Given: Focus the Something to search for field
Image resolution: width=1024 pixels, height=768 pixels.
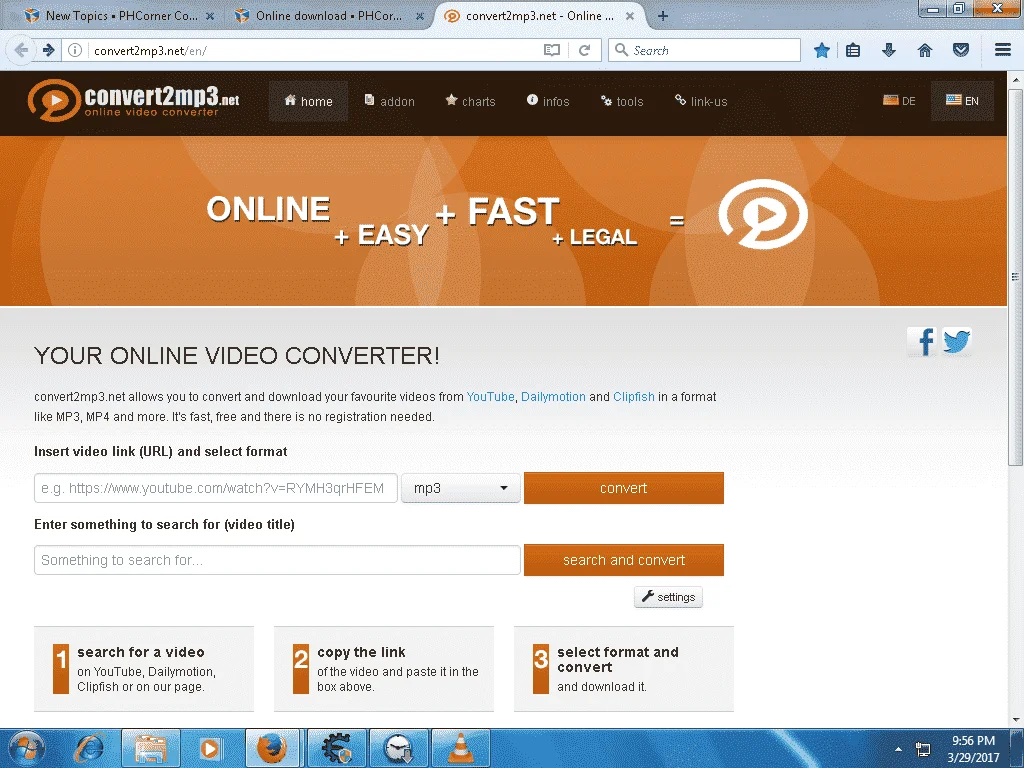Looking at the screenshot, I should coord(277,560).
